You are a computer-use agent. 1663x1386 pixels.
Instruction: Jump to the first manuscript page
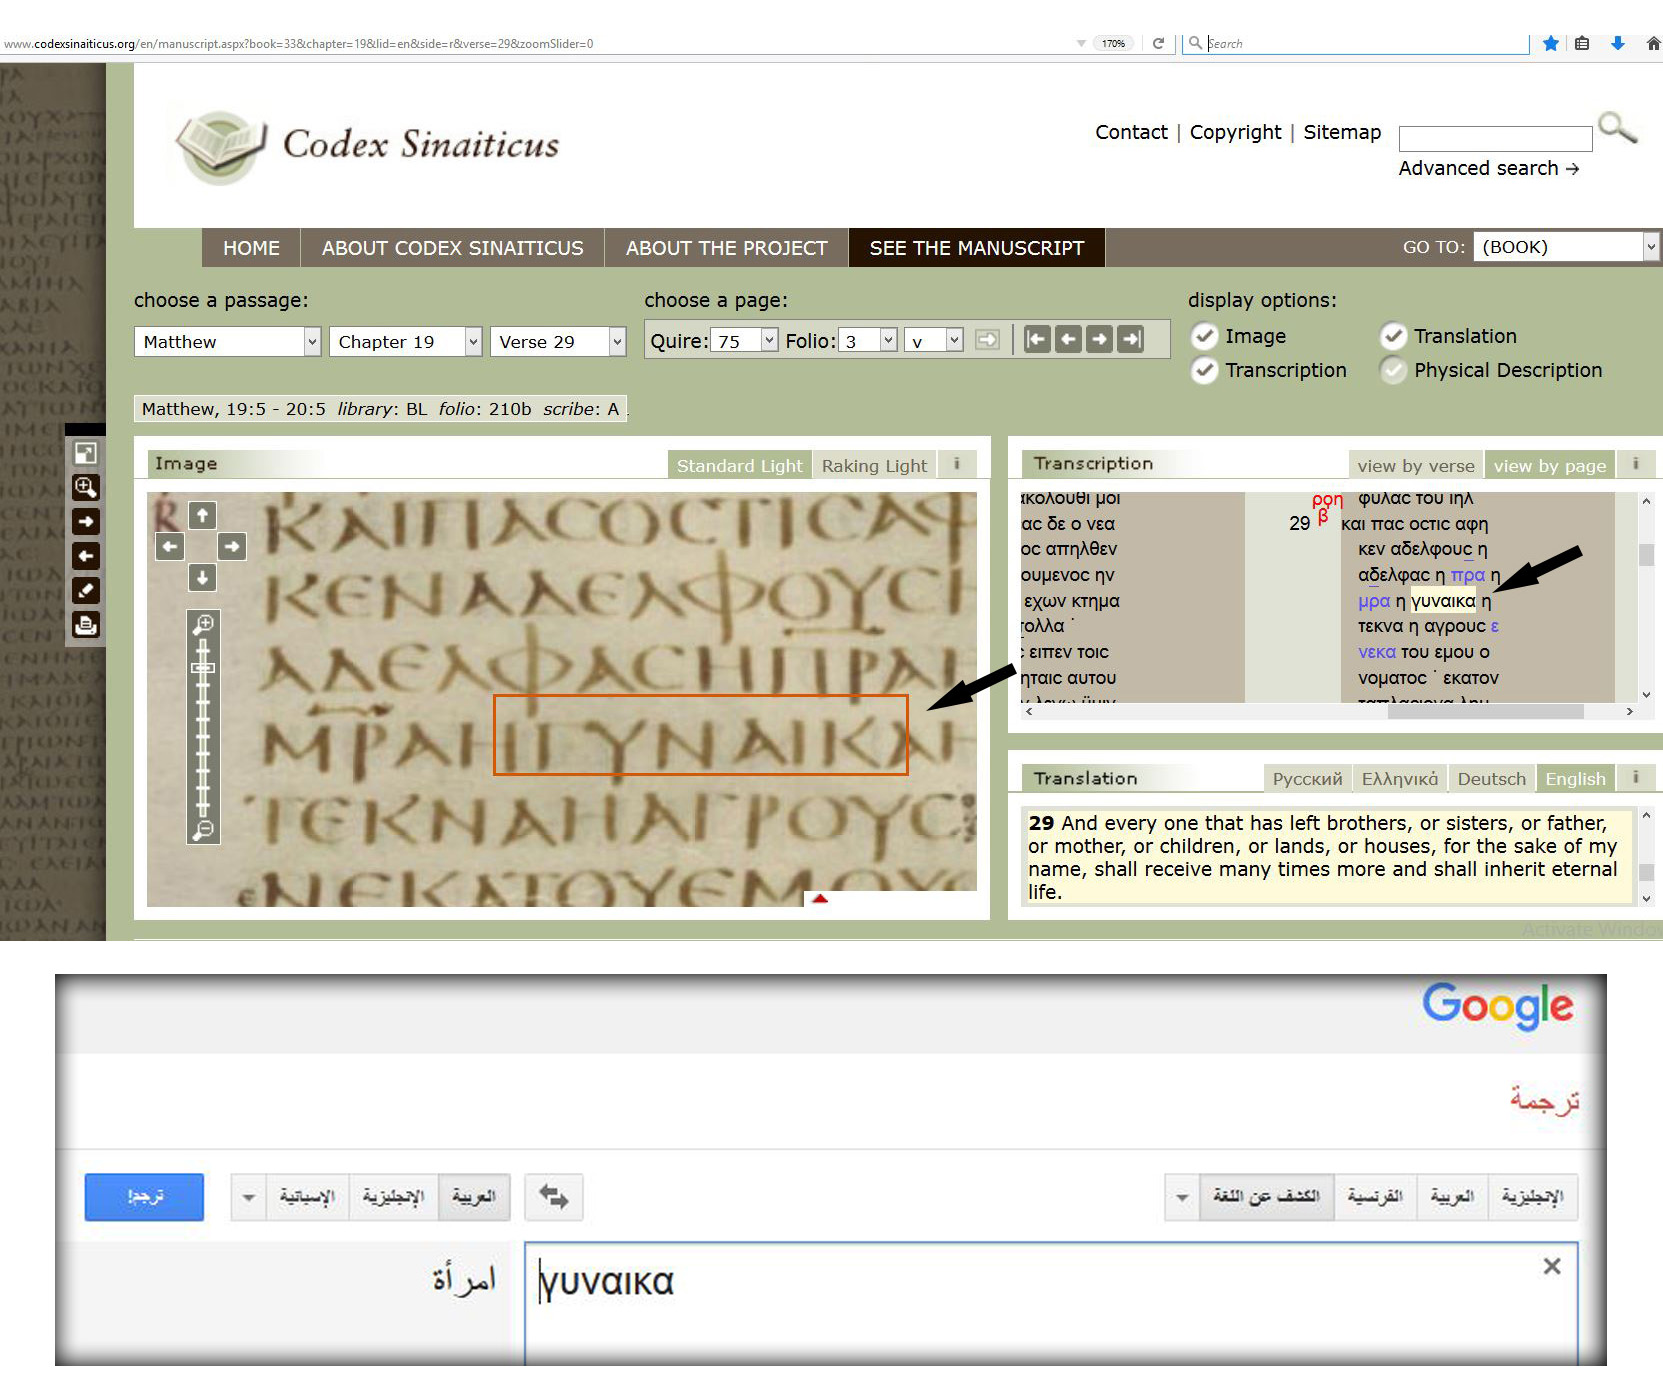coord(1037,340)
